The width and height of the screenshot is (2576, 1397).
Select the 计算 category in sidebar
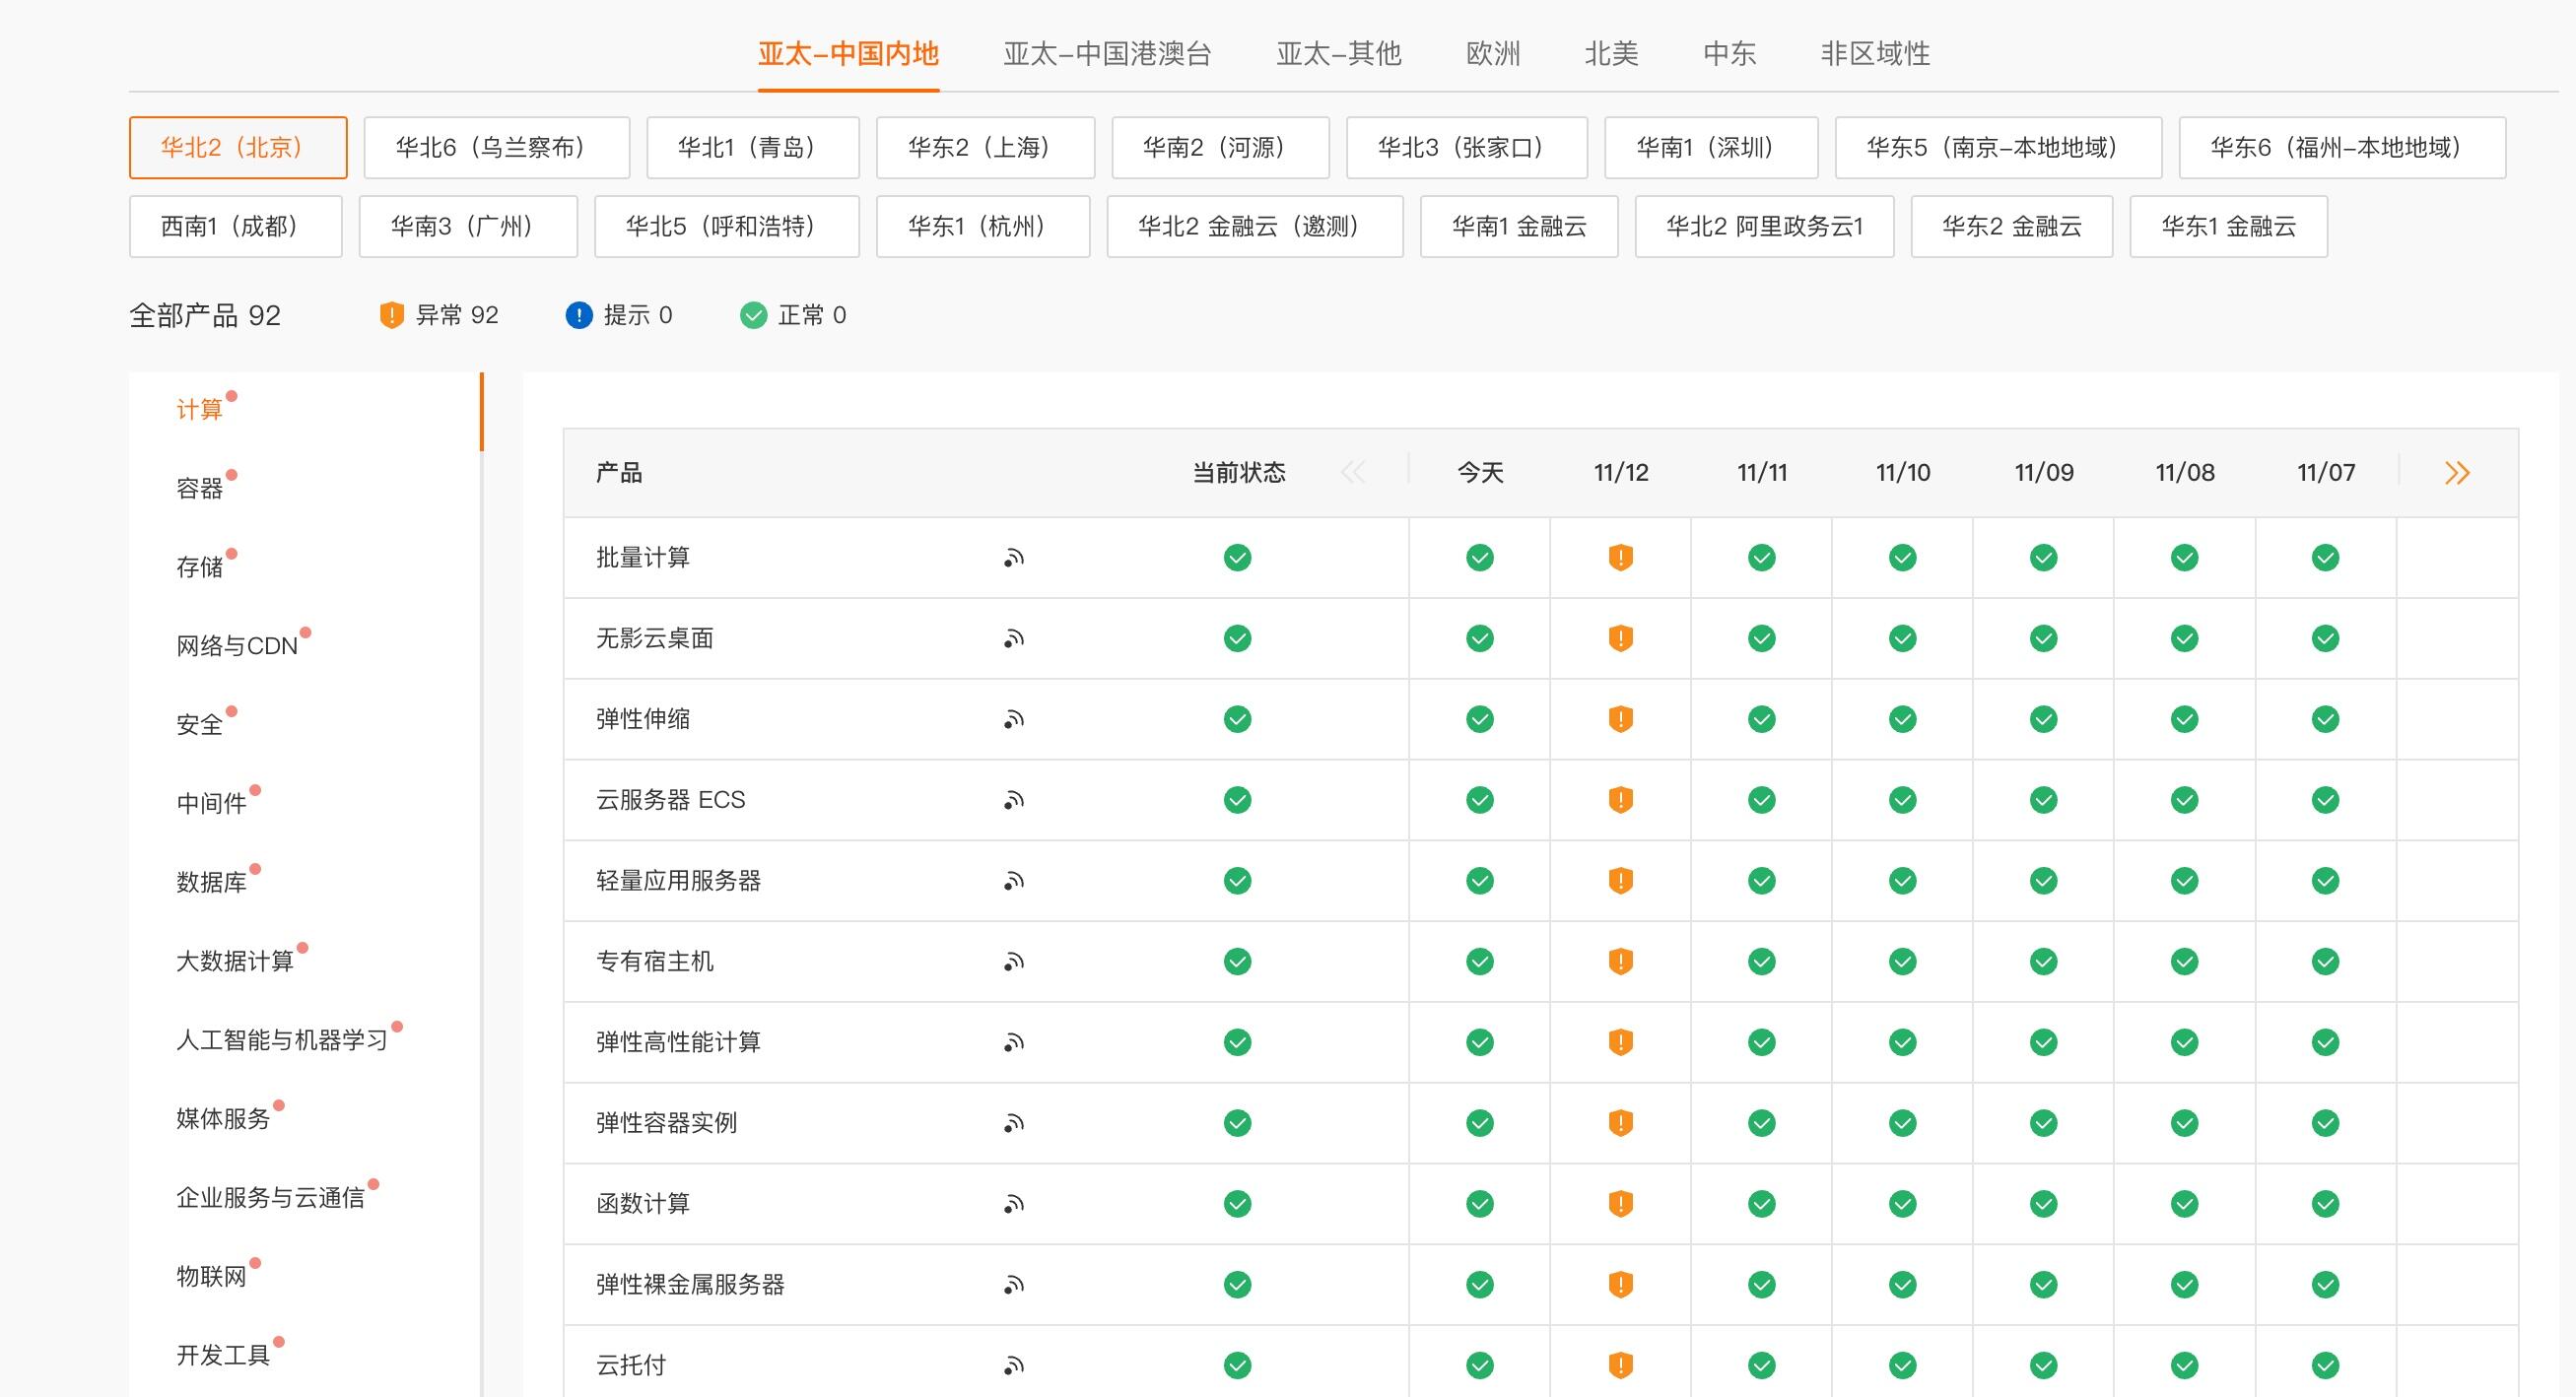pos(200,410)
